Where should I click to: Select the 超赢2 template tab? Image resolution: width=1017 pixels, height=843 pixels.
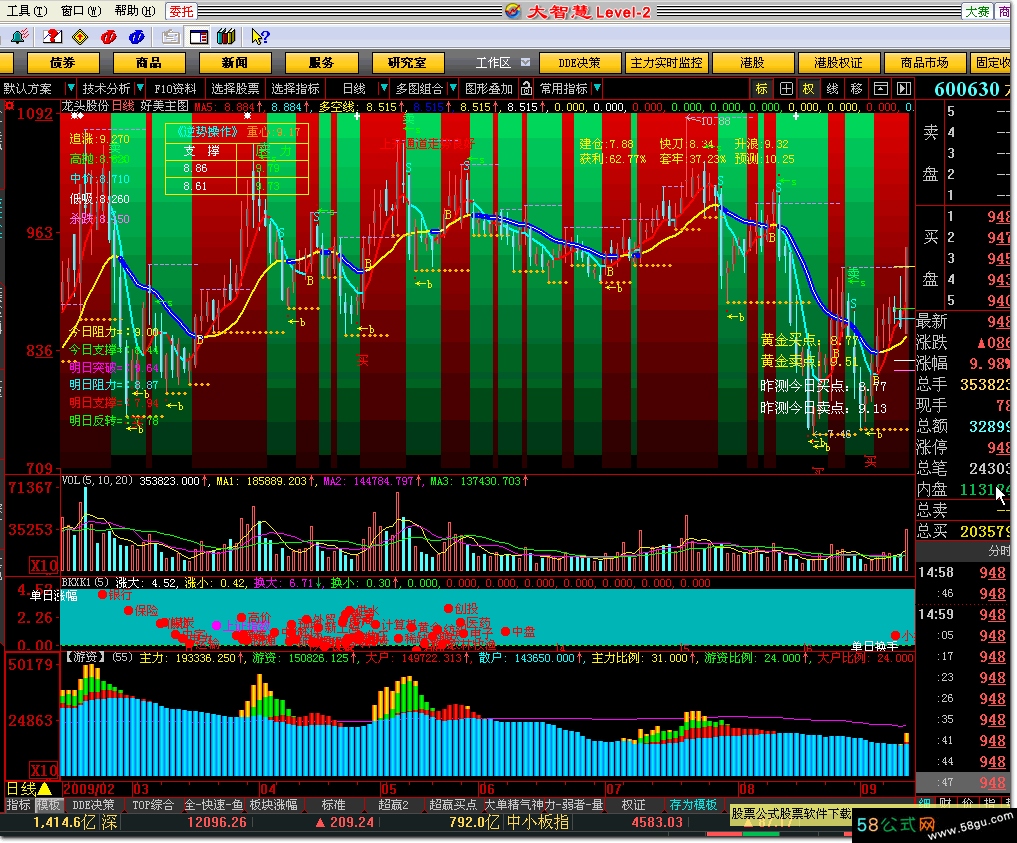coord(394,805)
